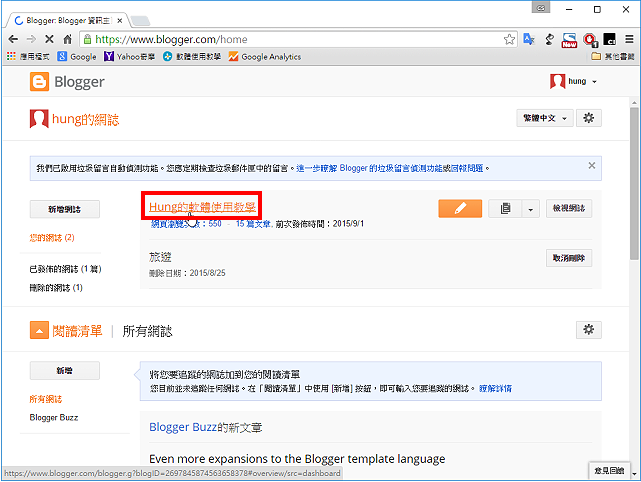The width and height of the screenshot is (641, 482).
Task: Open a new browser tab
Action: tap(140, 20)
